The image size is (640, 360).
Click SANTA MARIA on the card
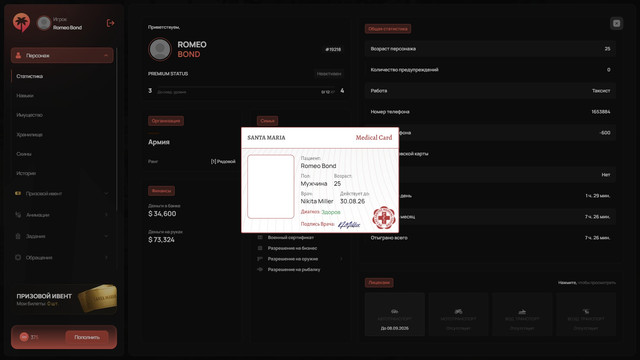pyautogui.click(x=267, y=138)
